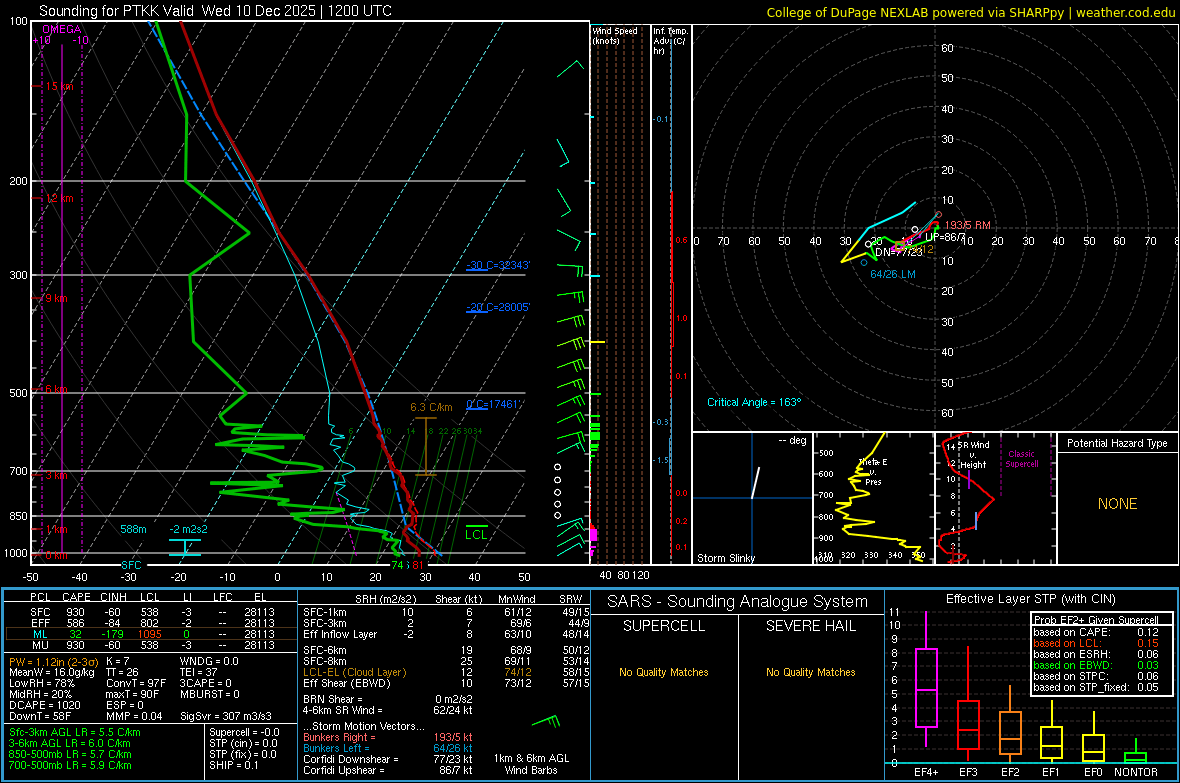Click the 'ConvT = 97F' value
Screen dimensions: 1180x783
coord(136,684)
